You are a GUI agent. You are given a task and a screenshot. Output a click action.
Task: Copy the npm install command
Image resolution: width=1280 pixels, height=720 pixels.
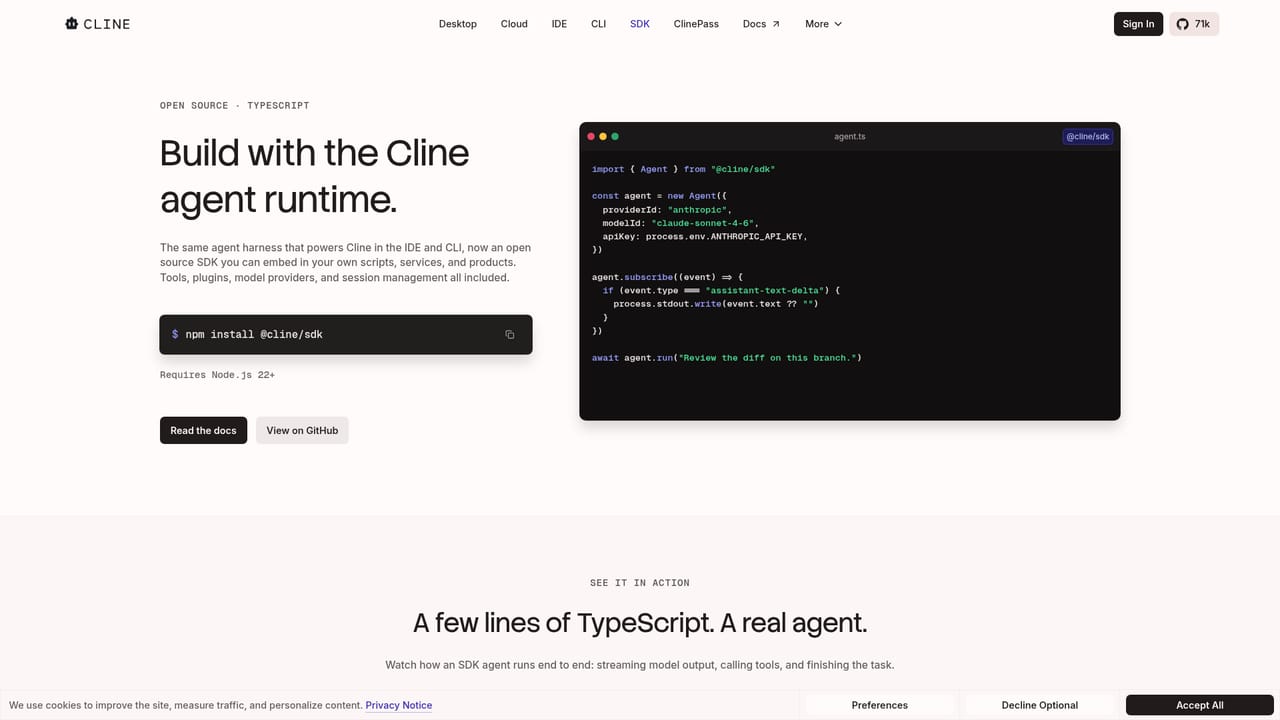click(509, 334)
